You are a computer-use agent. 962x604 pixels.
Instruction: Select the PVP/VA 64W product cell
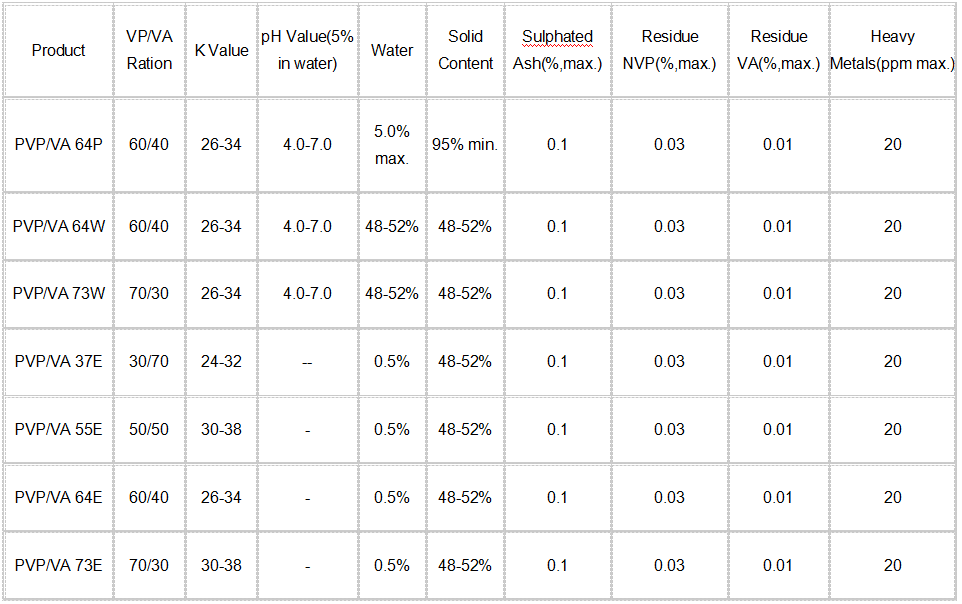coord(58,226)
